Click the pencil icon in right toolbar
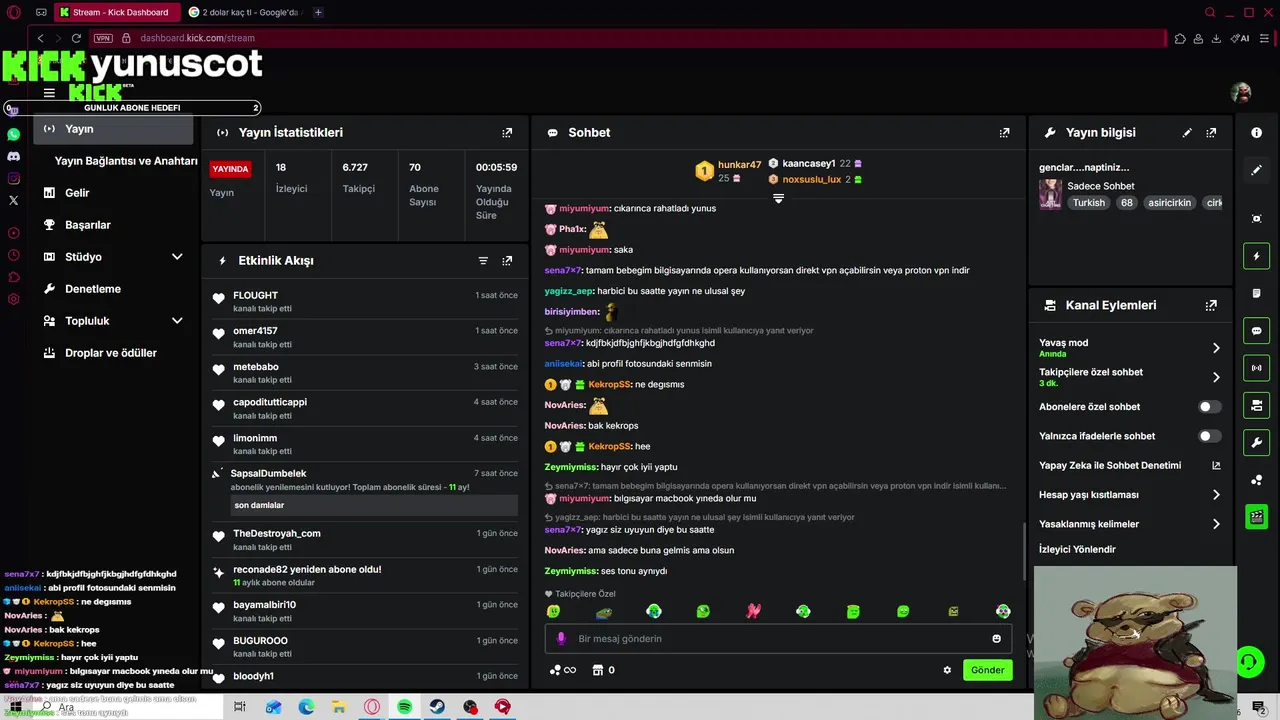Screen dimensions: 1280x720 coord(1257,170)
